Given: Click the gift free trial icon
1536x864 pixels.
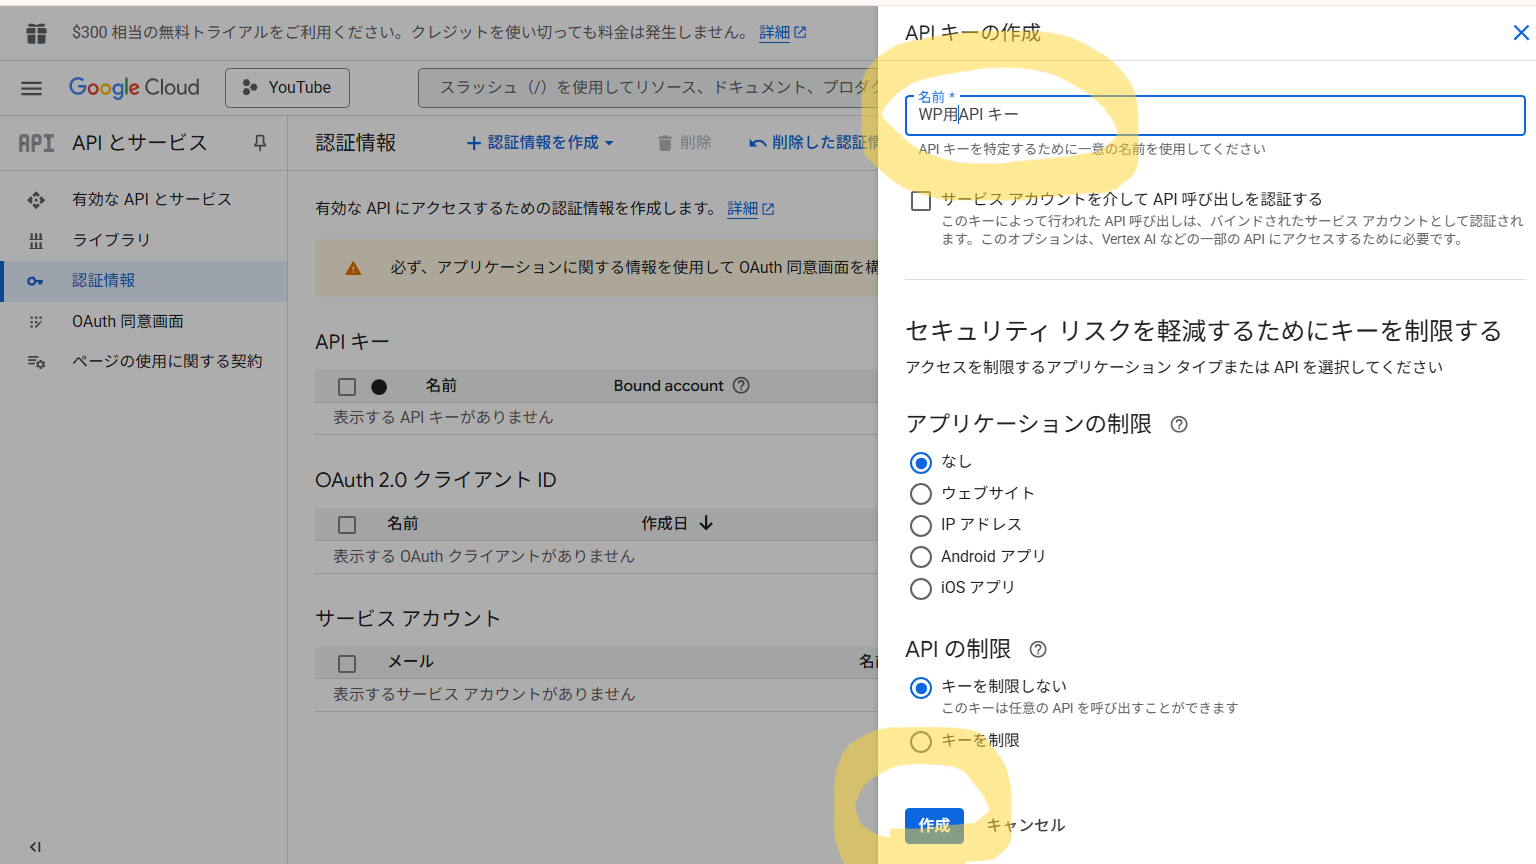Looking at the screenshot, I should tap(37, 33).
